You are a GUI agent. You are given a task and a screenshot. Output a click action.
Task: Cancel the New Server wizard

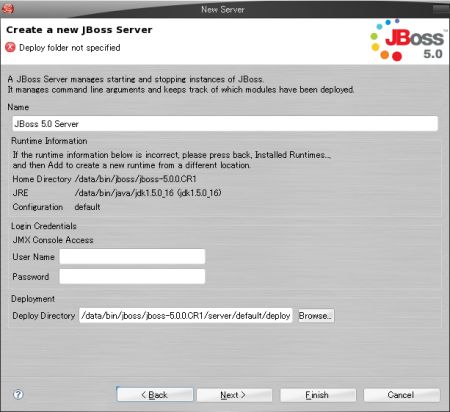[402, 395]
